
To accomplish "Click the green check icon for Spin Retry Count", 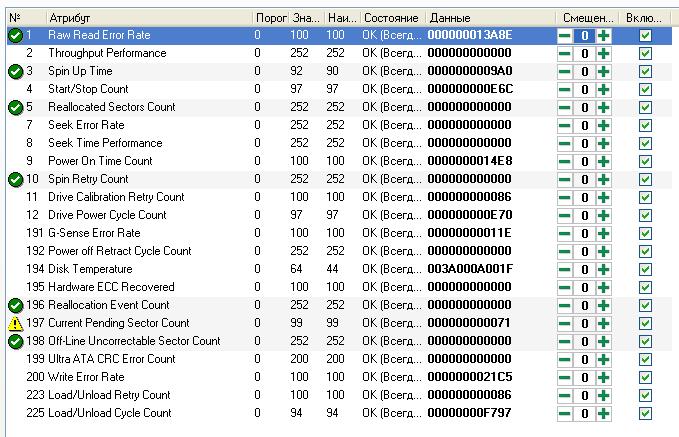I will pos(15,179).
